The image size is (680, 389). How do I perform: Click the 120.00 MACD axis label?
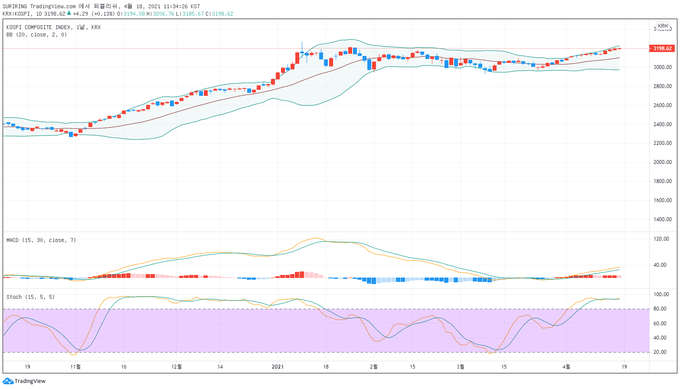pos(661,239)
